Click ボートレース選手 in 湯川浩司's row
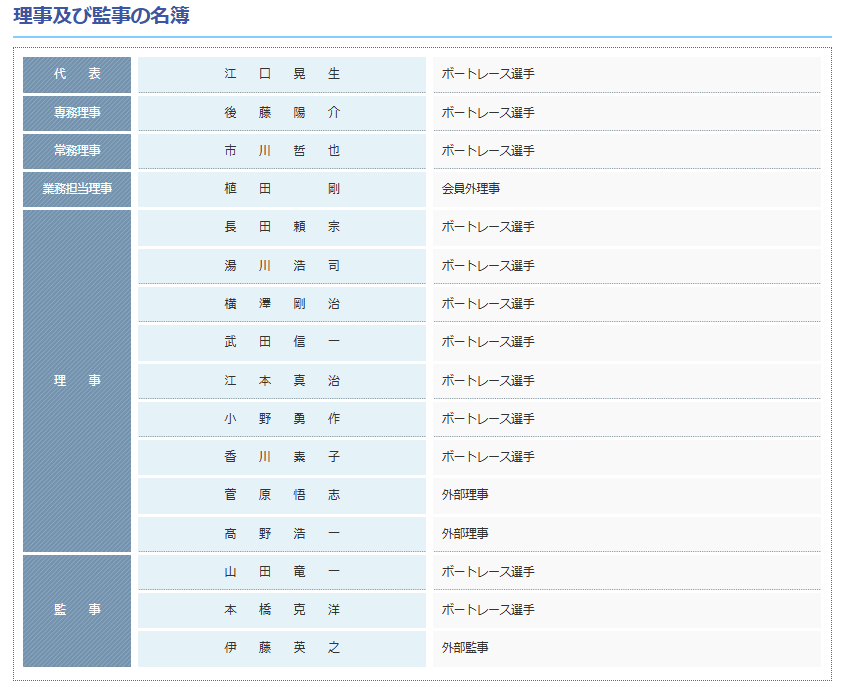 click(x=488, y=266)
